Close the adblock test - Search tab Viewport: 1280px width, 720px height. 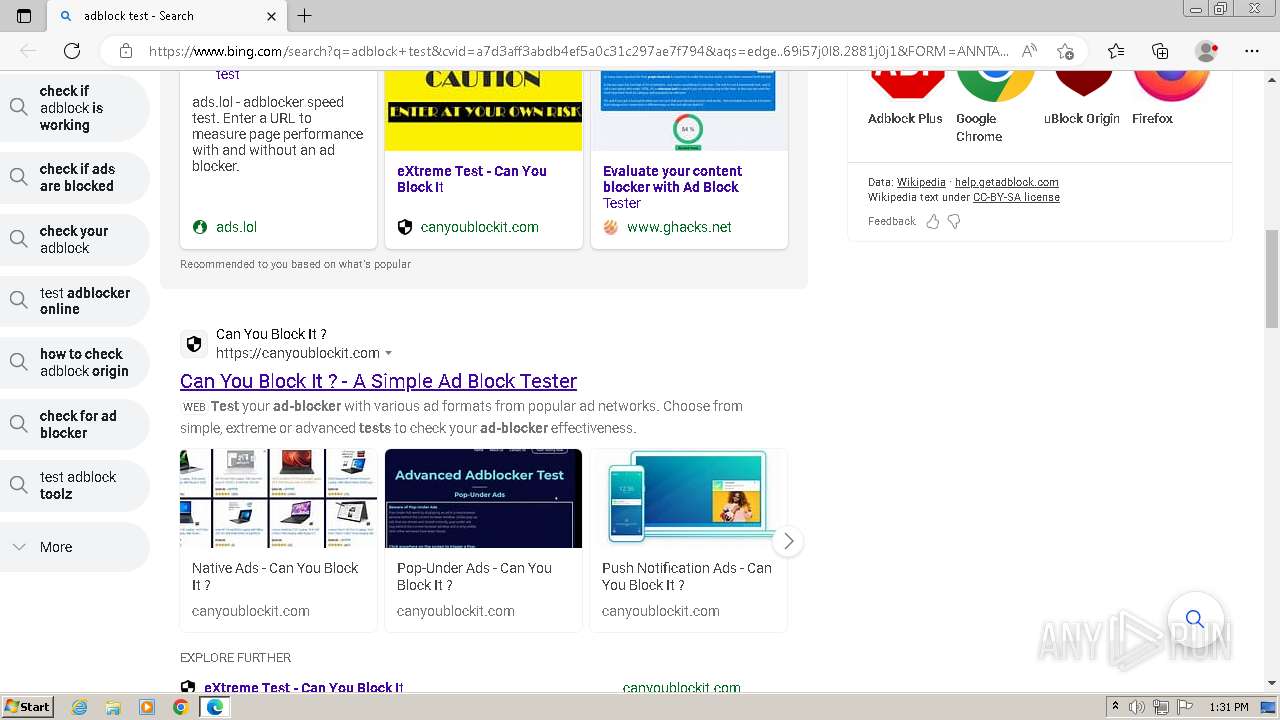point(272,16)
